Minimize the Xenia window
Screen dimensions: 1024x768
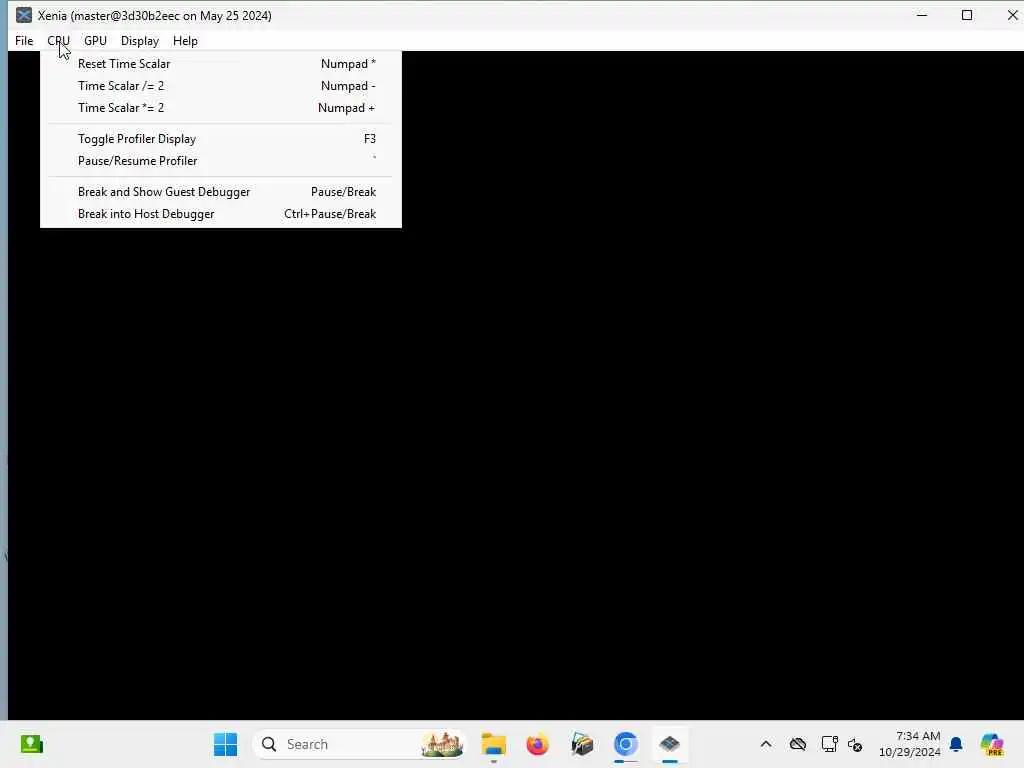(x=922, y=15)
